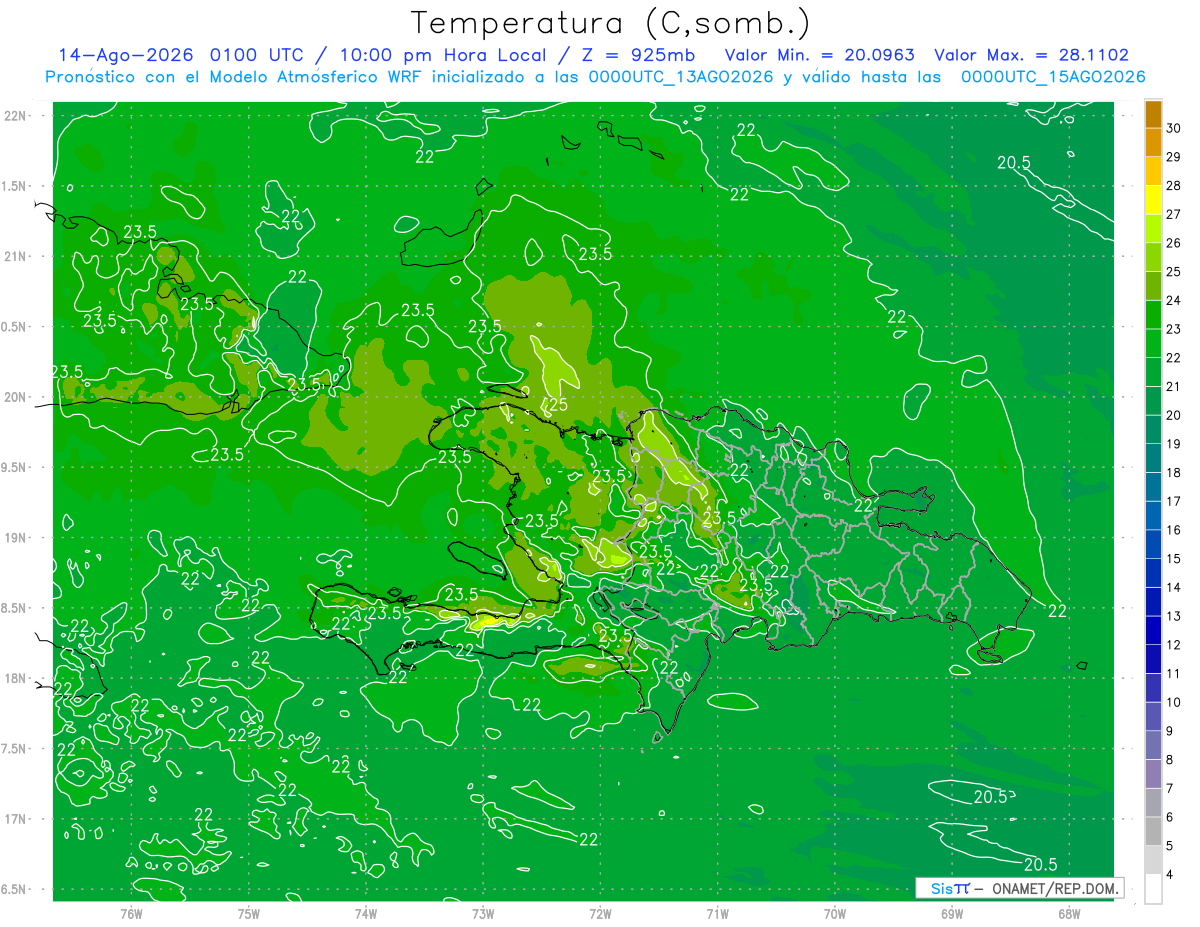Click legend value 21 on the color bar
The image size is (1200, 927).
coord(1173,386)
